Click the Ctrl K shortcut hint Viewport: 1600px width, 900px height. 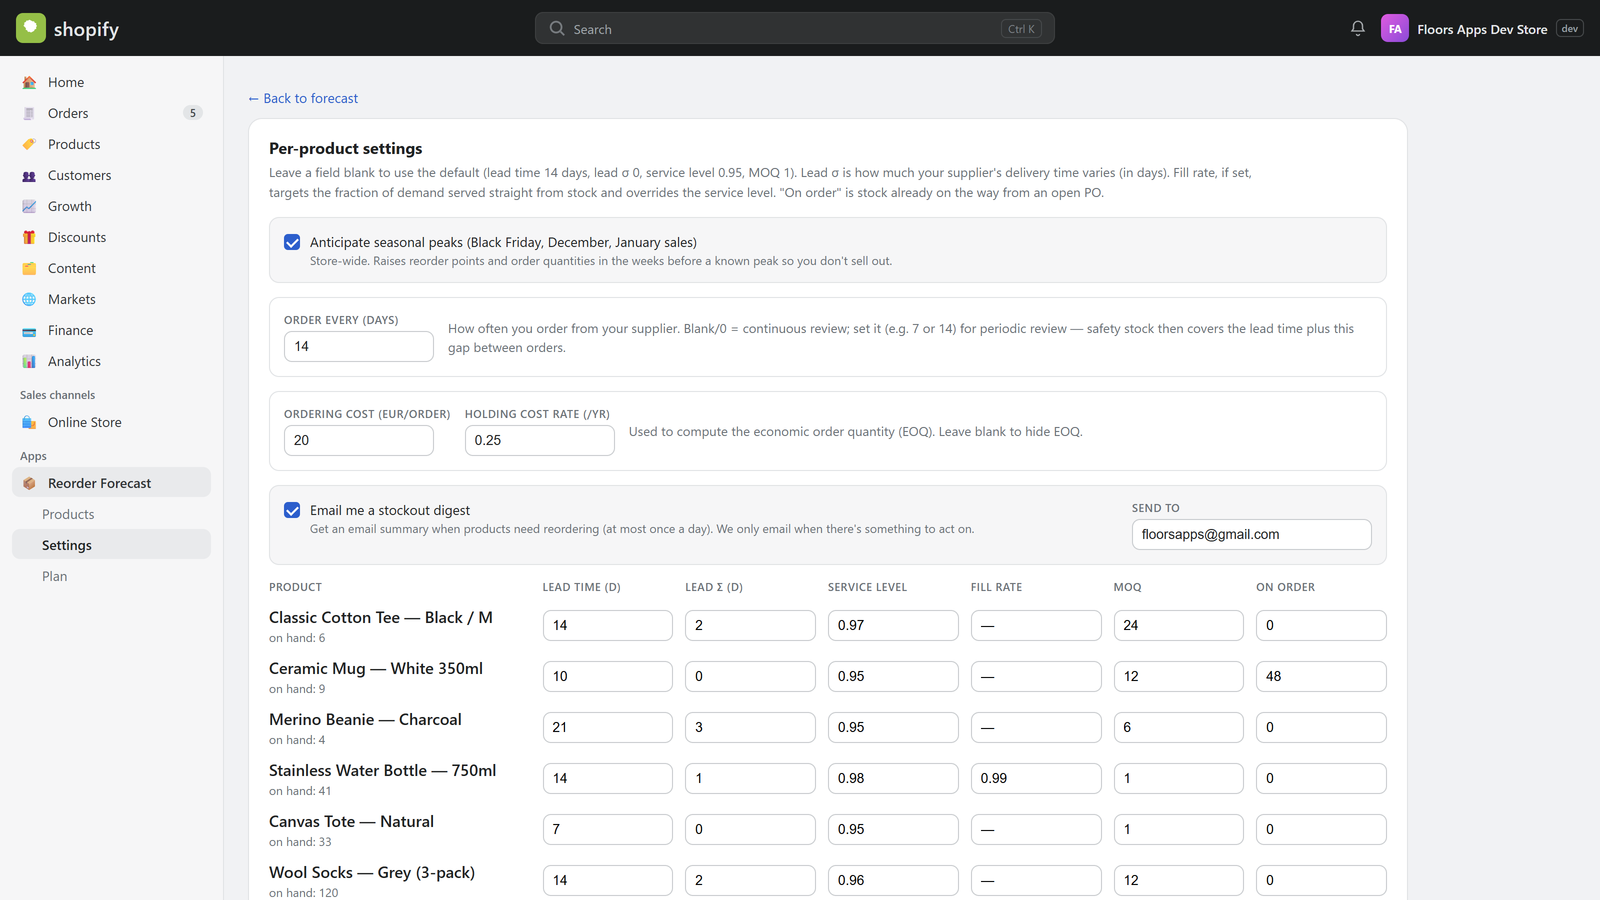tap(1022, 29)
